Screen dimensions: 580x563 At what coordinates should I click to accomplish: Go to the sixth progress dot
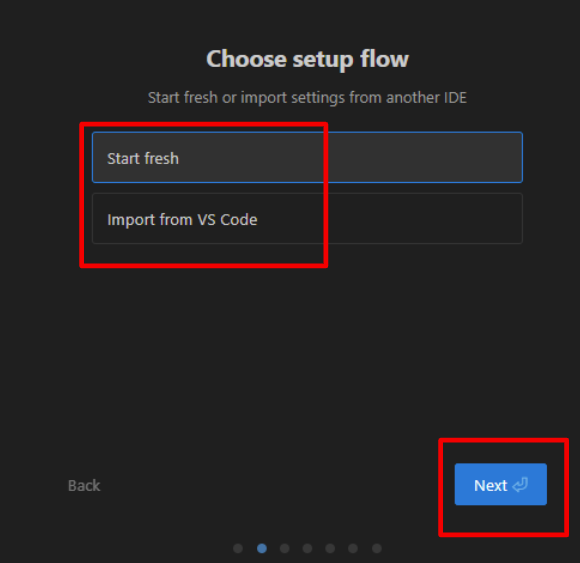pos(353,548)
